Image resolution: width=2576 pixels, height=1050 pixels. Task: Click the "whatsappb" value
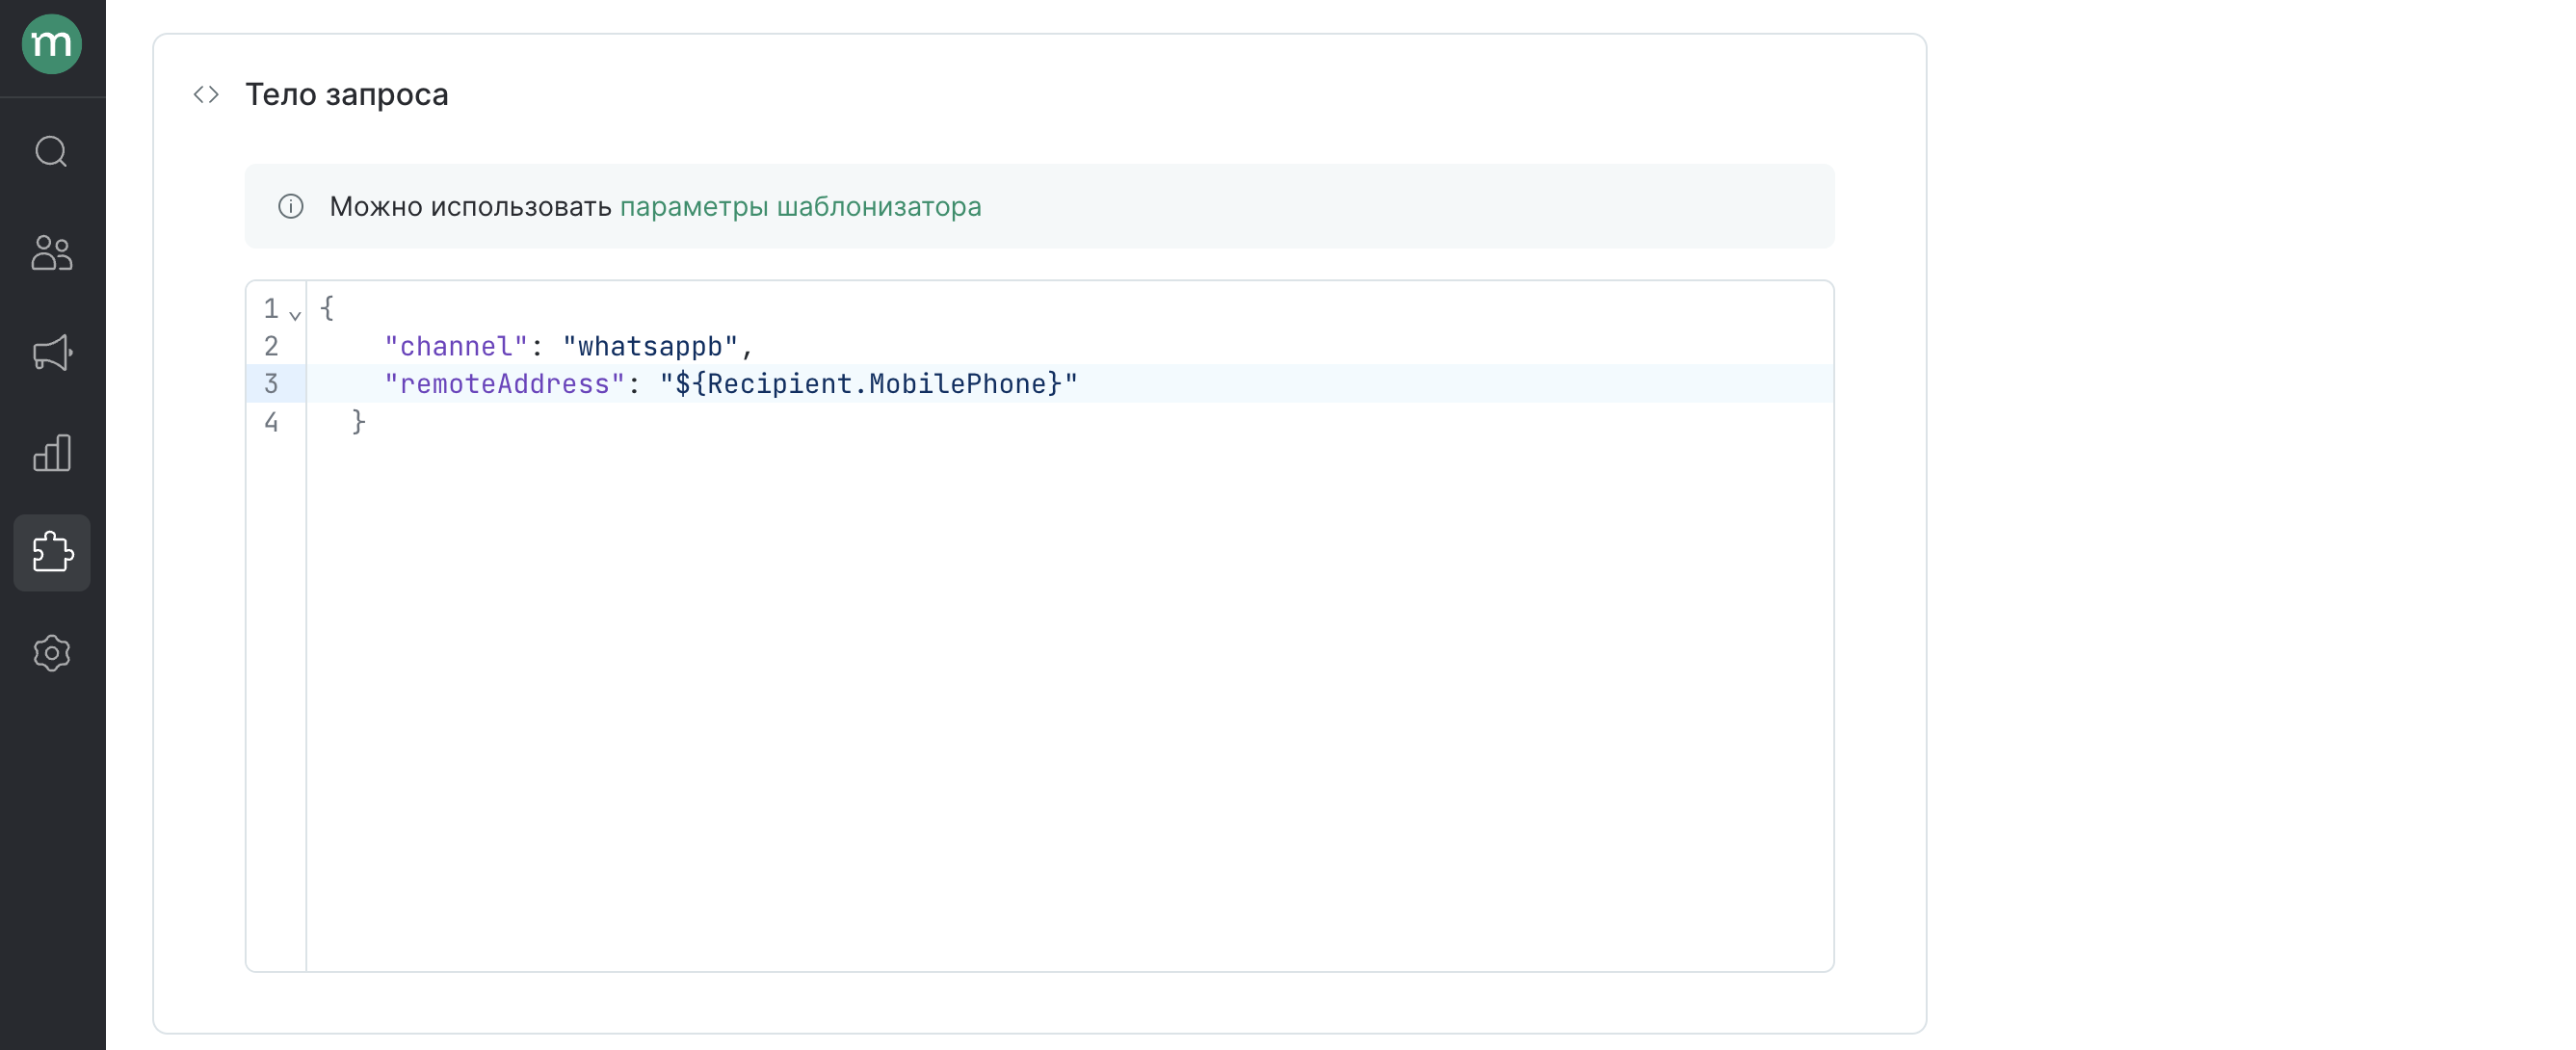point(650,346)
